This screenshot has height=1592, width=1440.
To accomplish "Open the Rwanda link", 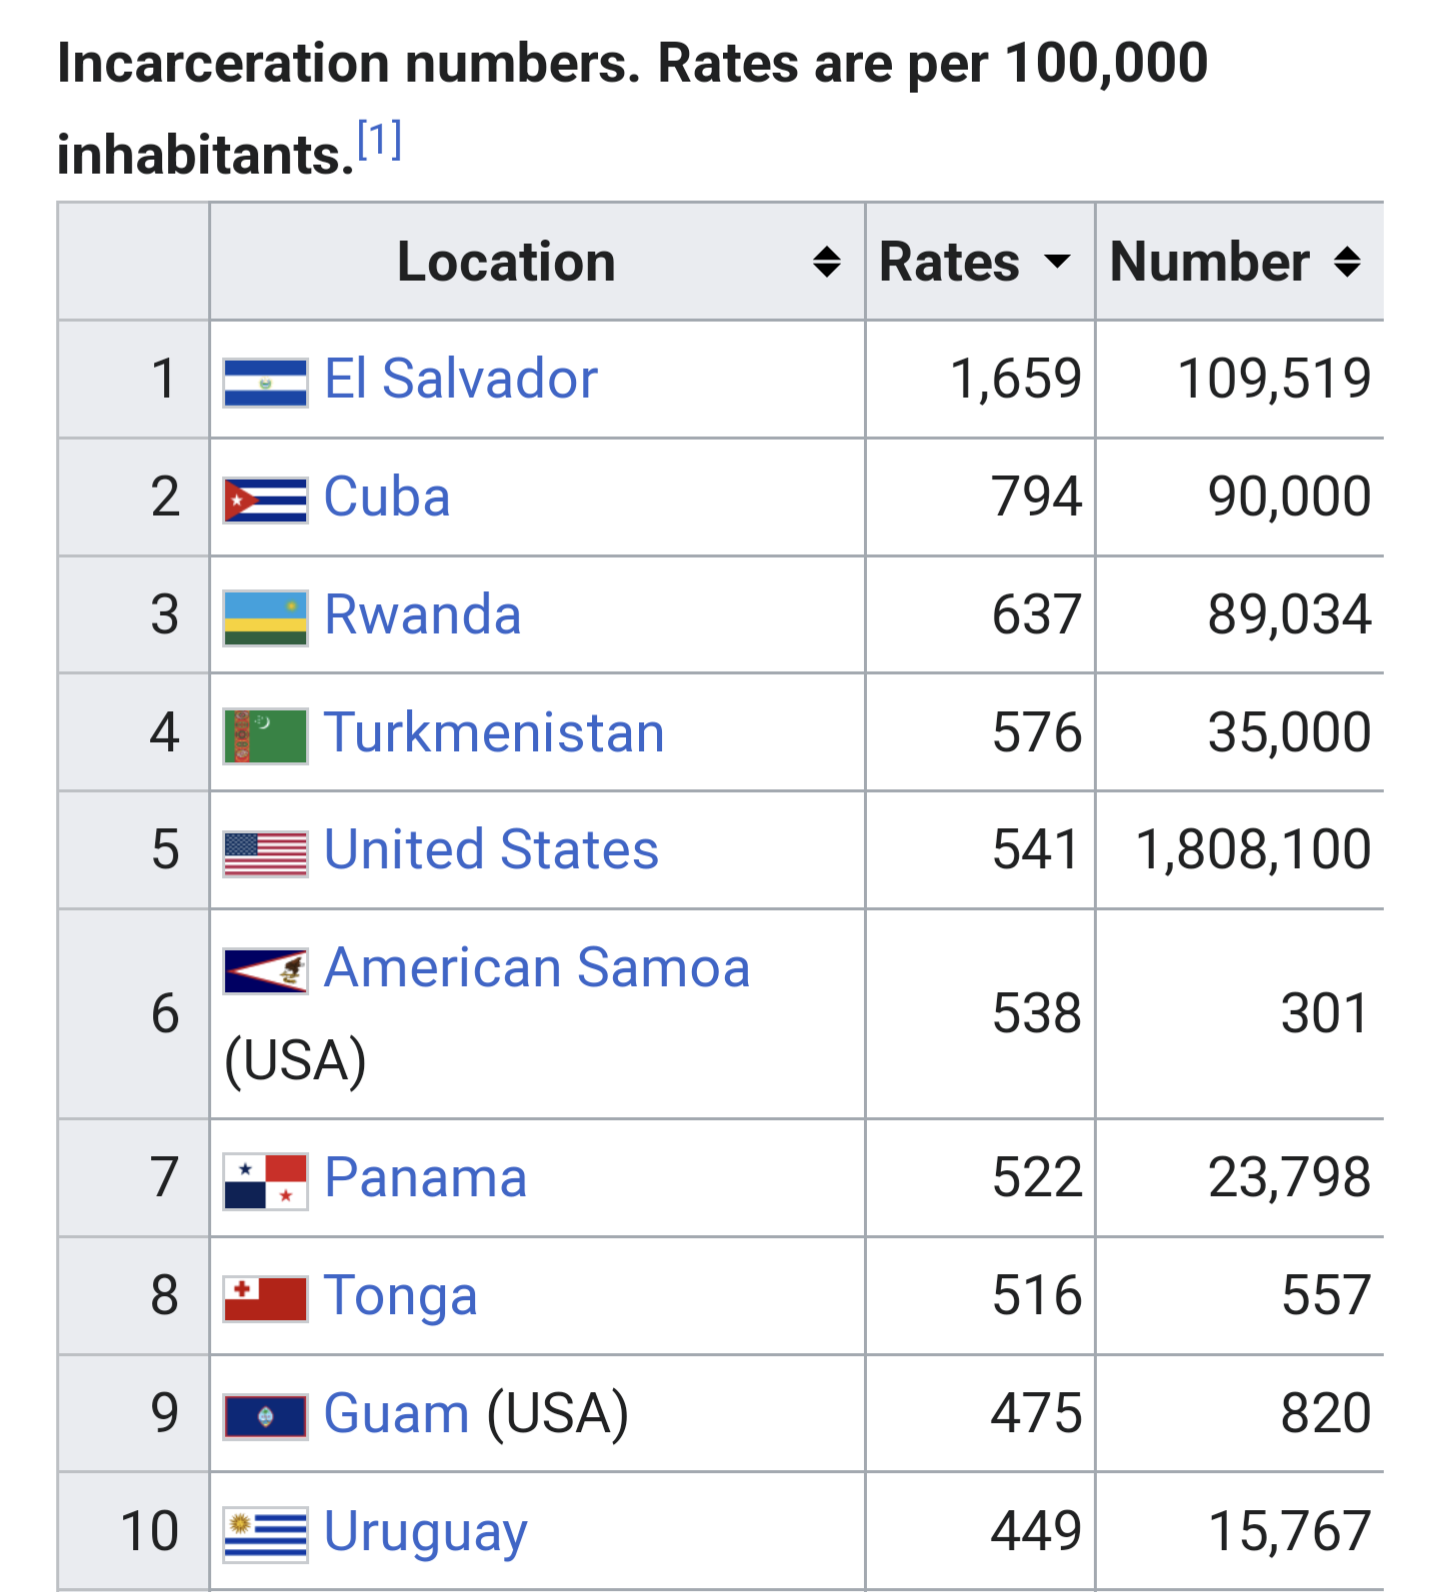I will (423, 614).
